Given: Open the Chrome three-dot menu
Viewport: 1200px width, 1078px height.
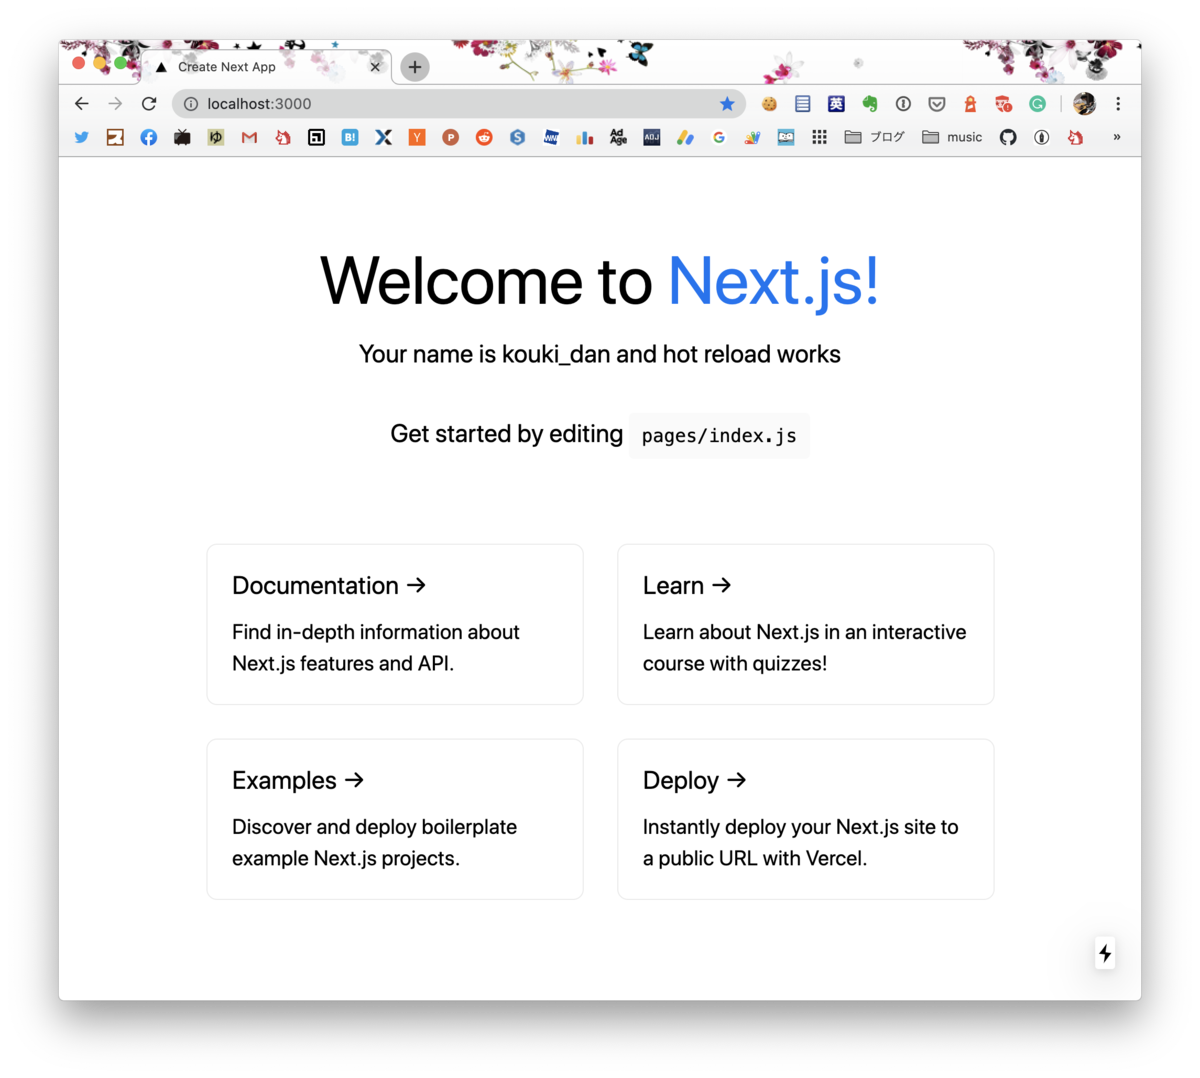Looking at the screenshot, I should point(1118,103).
